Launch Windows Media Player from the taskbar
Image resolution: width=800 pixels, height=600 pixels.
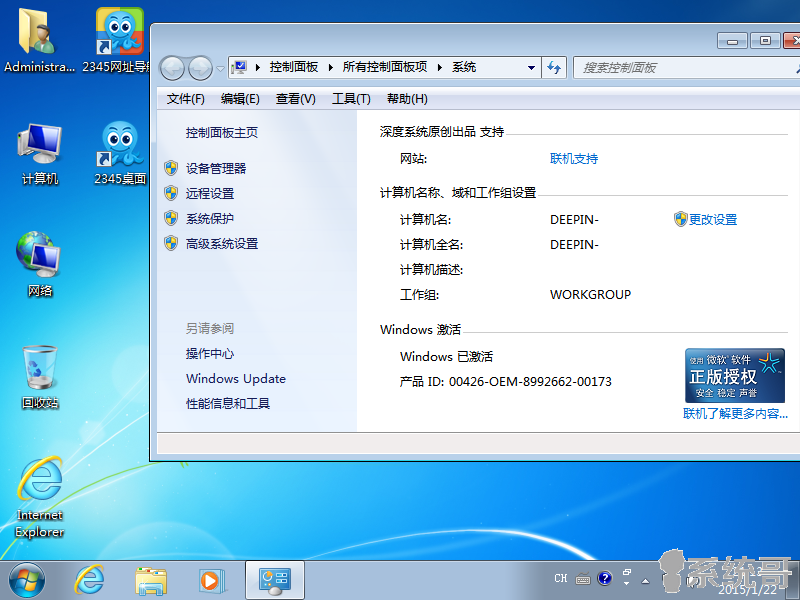click(x=212, y=581)
